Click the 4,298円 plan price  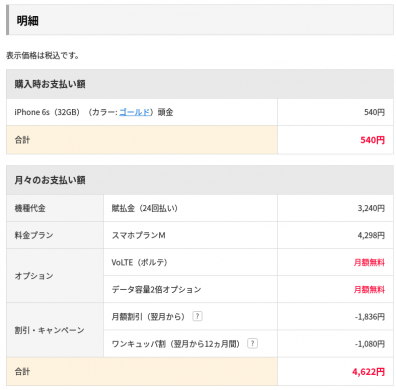click(371, 235)
